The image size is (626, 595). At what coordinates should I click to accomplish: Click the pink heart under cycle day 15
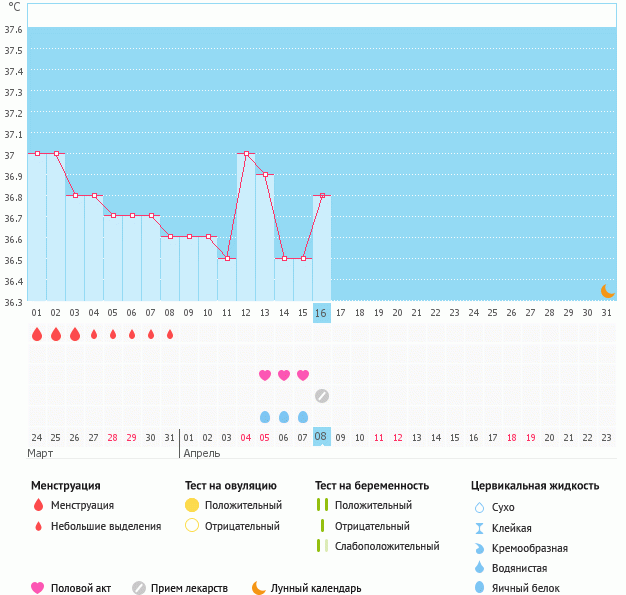tap(303, 375)
